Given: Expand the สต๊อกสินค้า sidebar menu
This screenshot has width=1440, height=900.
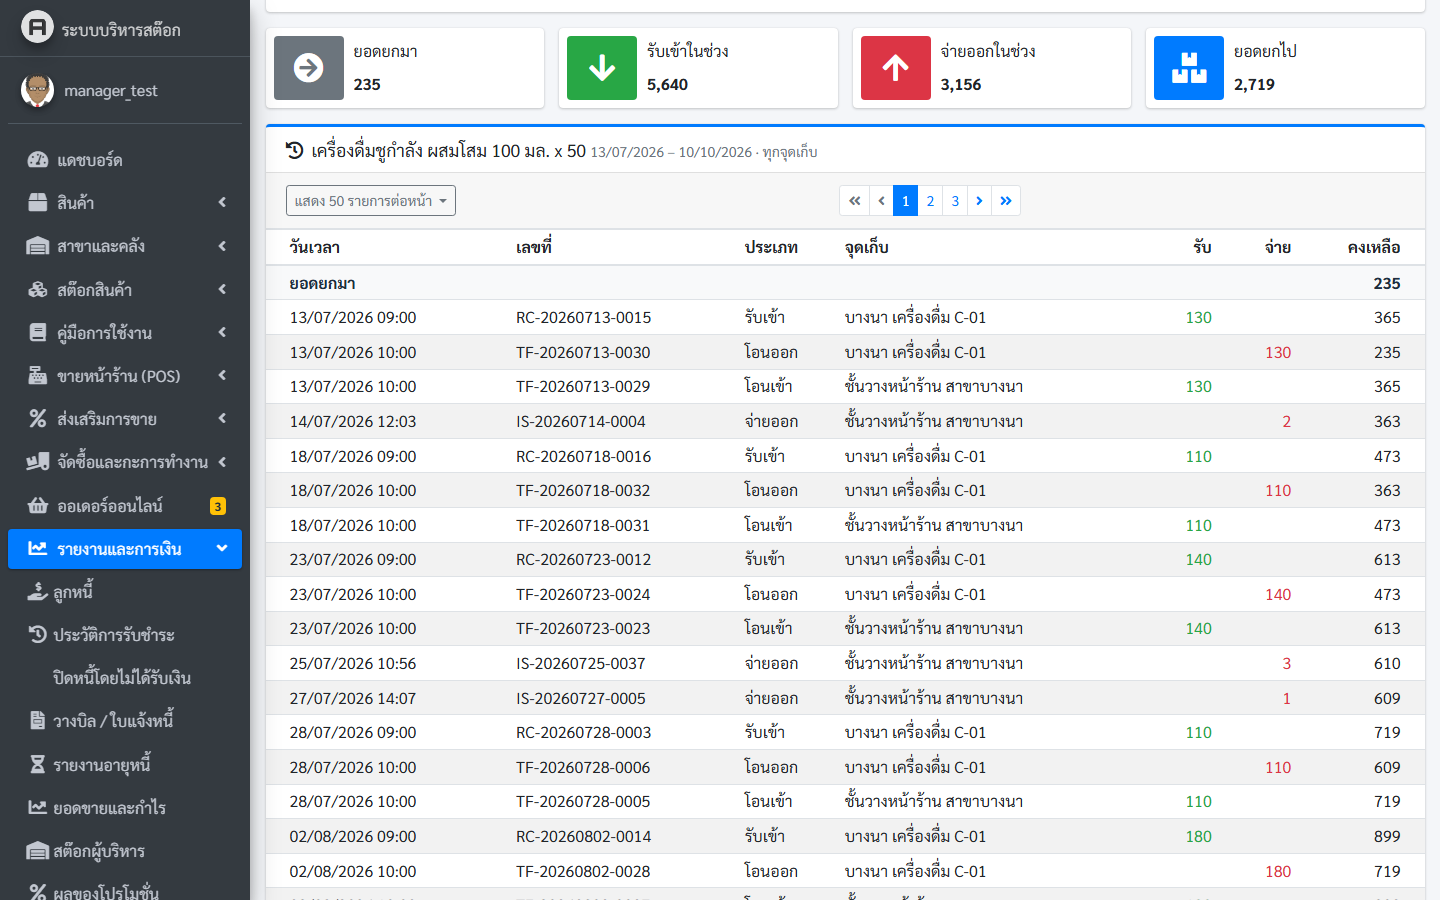Looking at the screenshot, I should (125, 290).
